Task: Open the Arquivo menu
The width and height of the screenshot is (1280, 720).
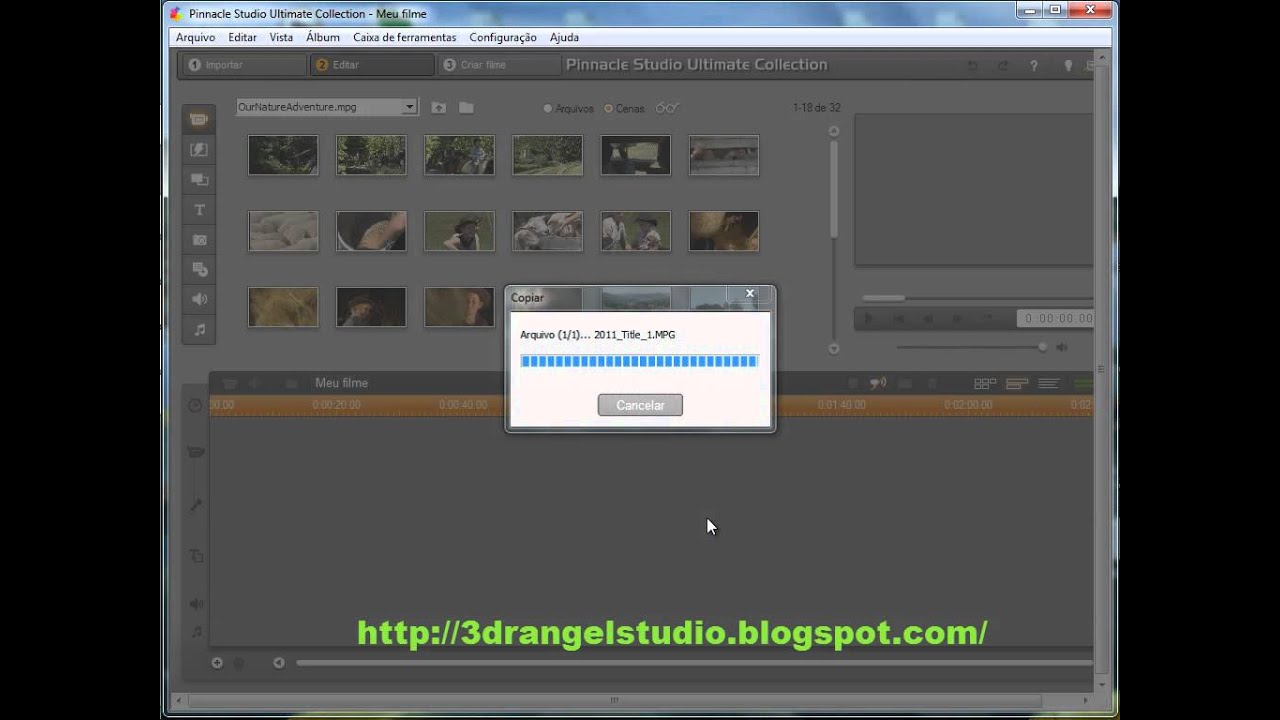Action: point(195,37)
